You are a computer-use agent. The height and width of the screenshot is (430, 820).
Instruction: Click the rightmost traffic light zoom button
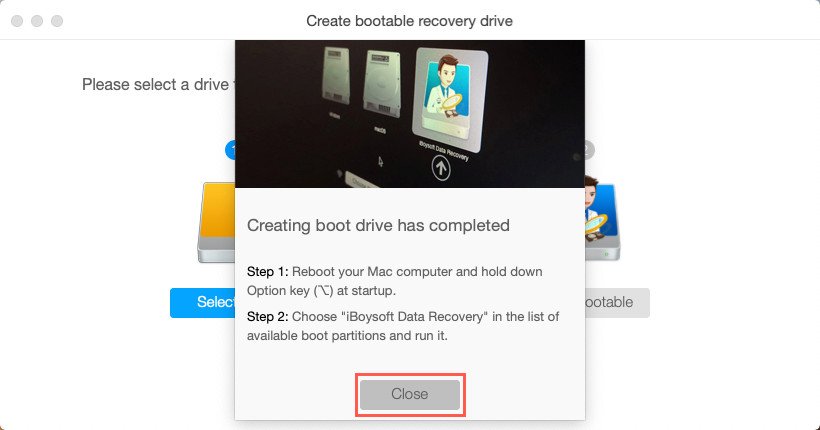pos(57,21)
